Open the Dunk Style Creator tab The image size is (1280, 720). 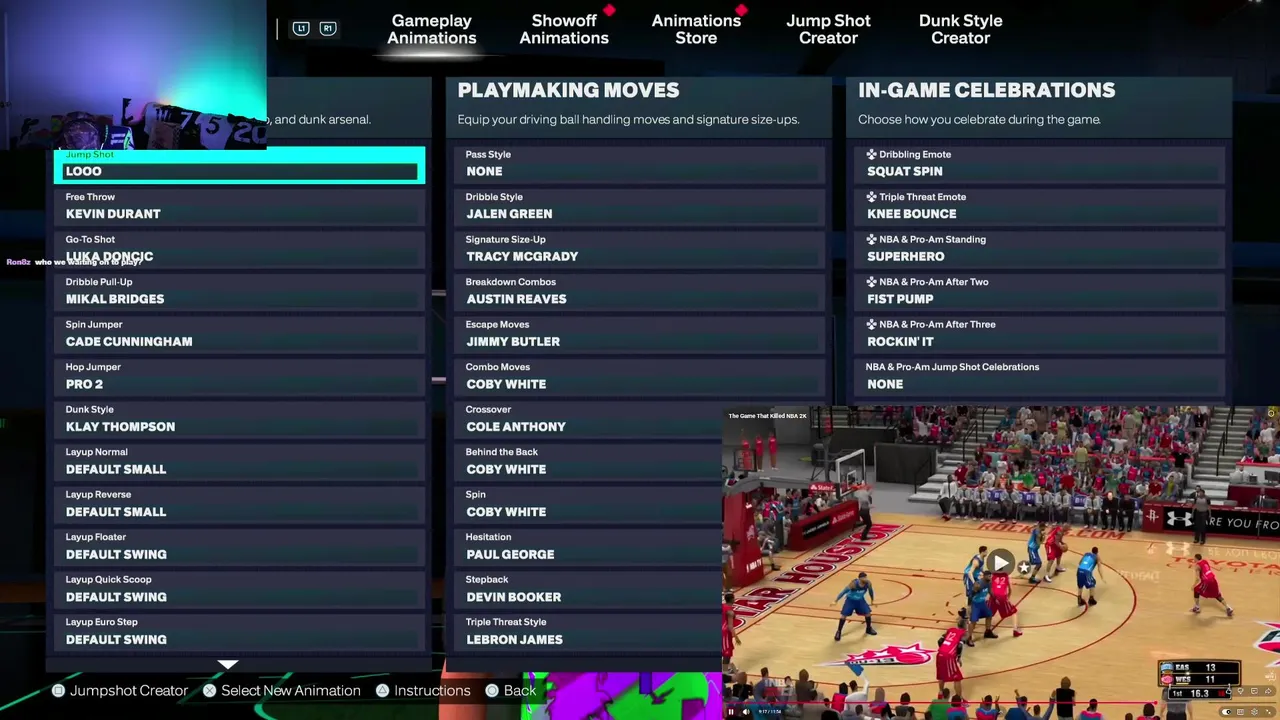click(x=961, y=29)
